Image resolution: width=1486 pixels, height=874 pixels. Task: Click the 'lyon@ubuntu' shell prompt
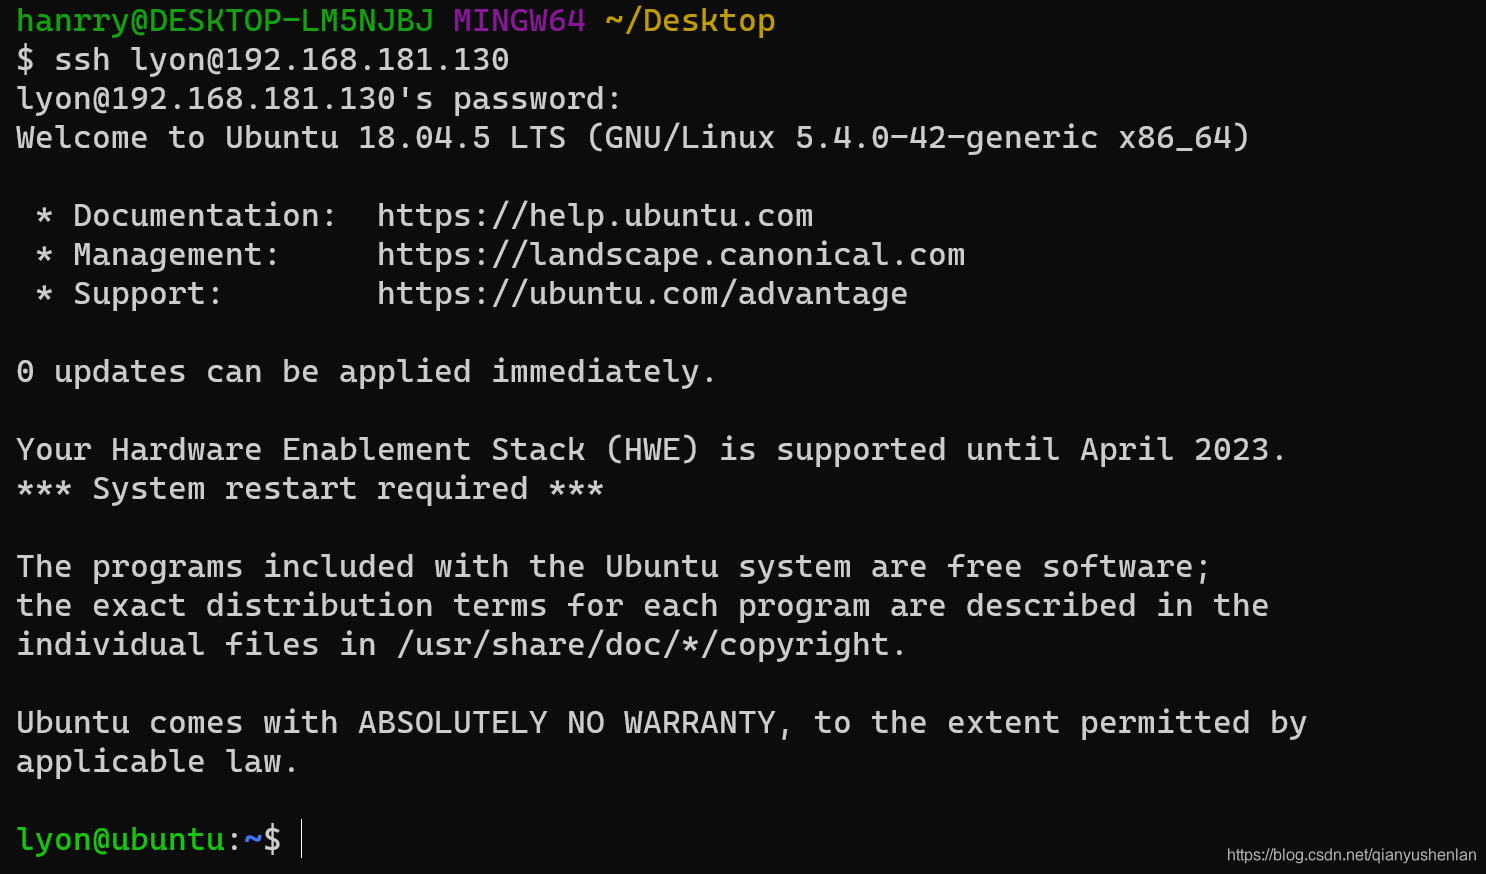(149, 840)
